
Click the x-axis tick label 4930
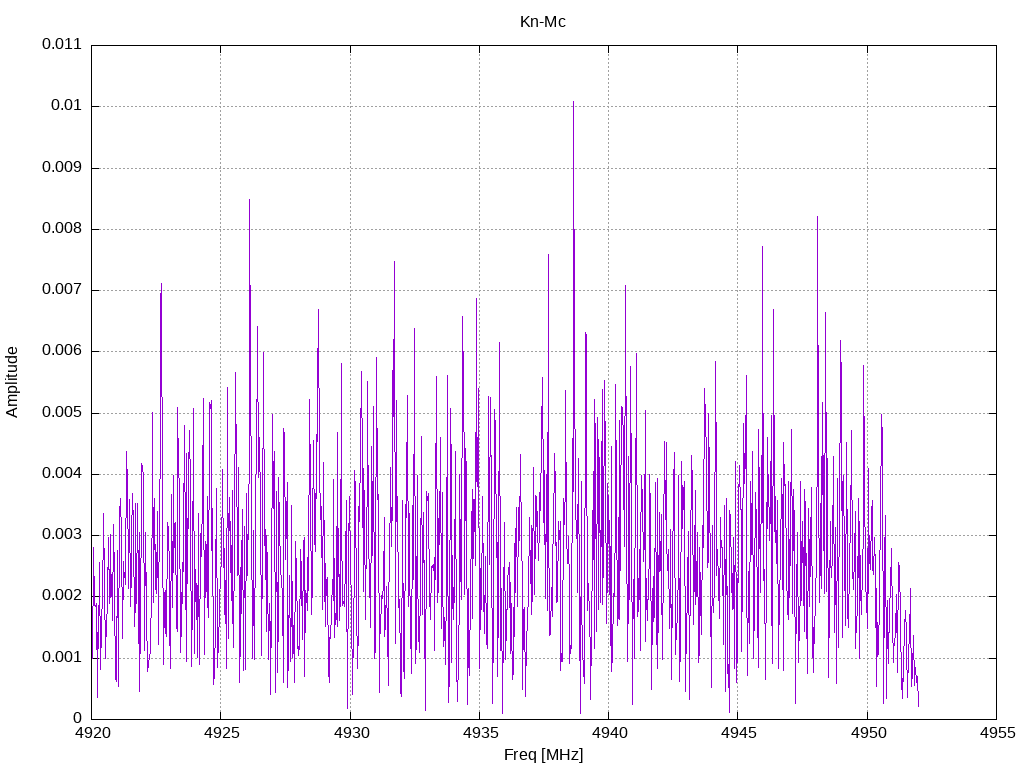[x=351, y=733]
